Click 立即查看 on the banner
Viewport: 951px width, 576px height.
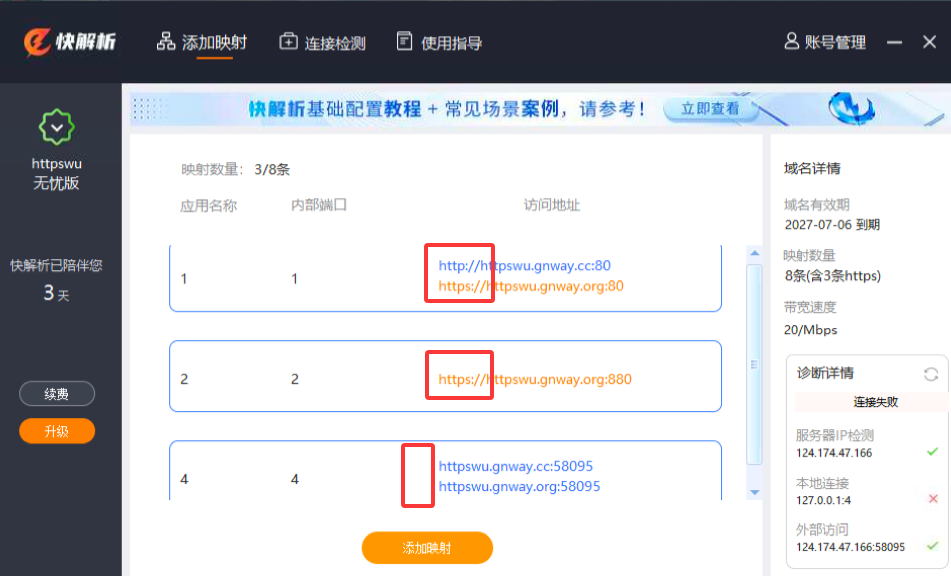(x=710, y=109)
